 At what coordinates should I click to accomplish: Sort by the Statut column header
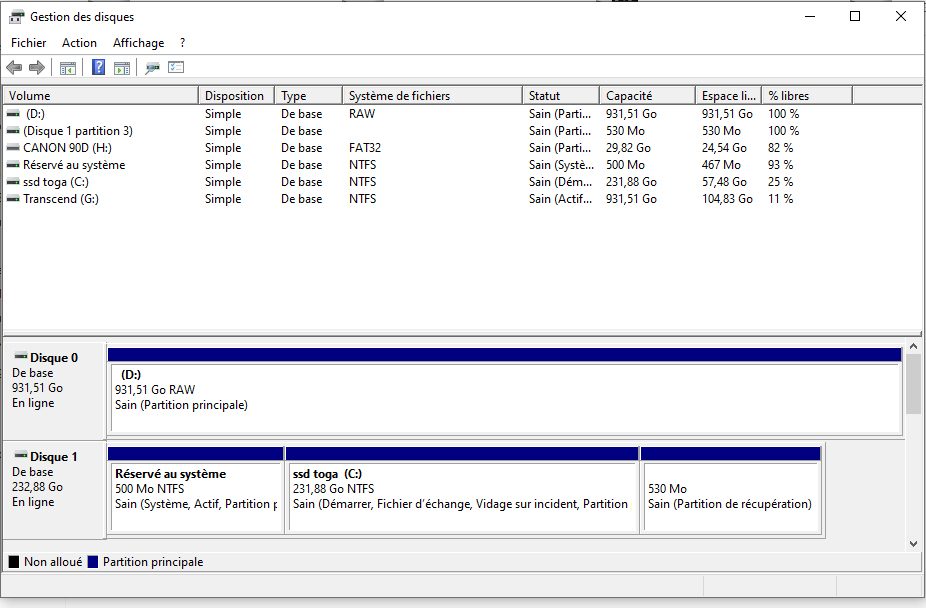(562, 96)
